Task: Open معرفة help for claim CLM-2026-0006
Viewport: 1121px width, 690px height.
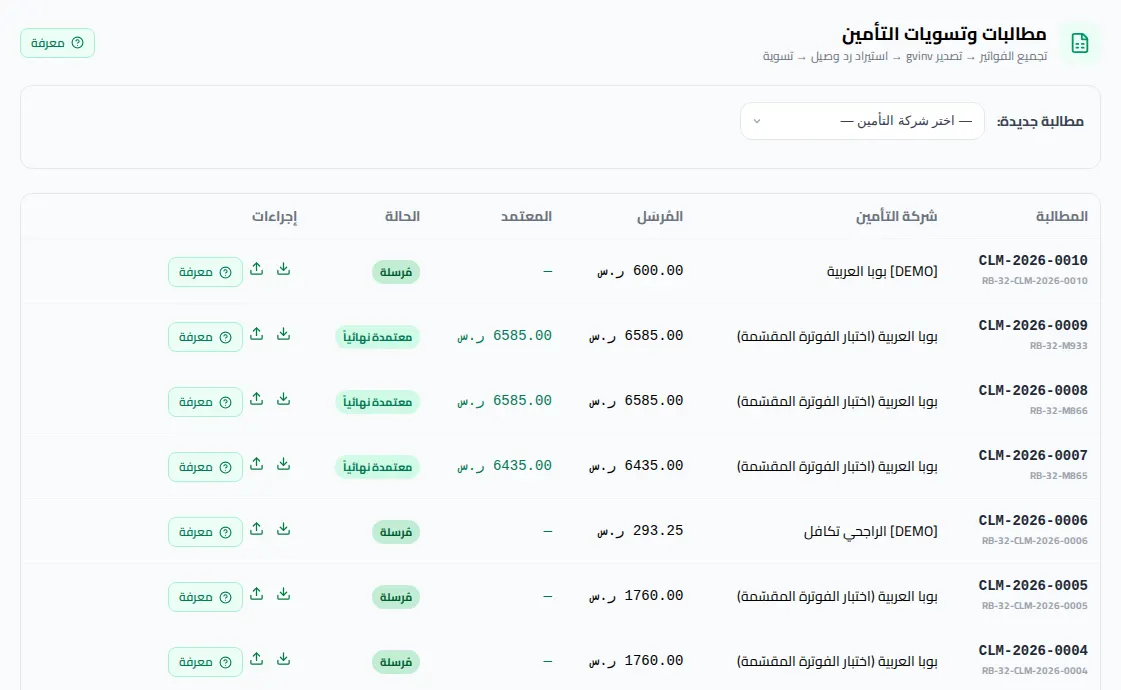Action: coord(205,532)
